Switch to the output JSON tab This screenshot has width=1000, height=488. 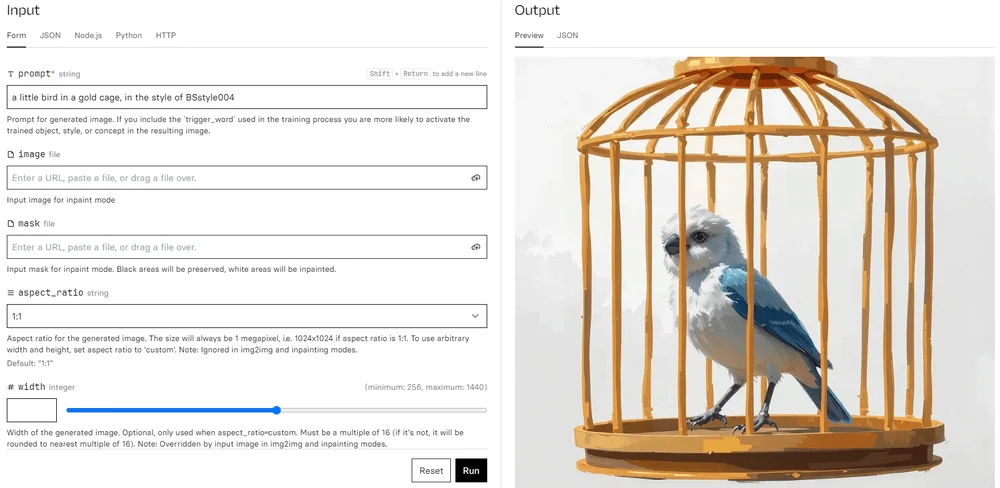tap(567, 35)
